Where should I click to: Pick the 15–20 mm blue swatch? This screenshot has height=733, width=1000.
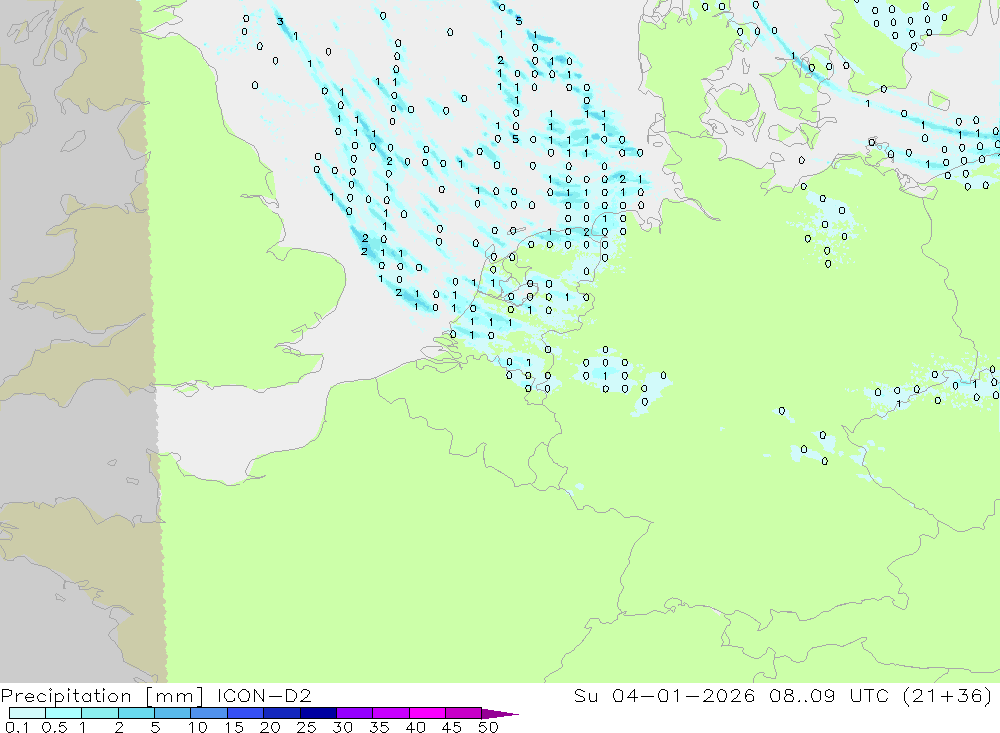246,713
